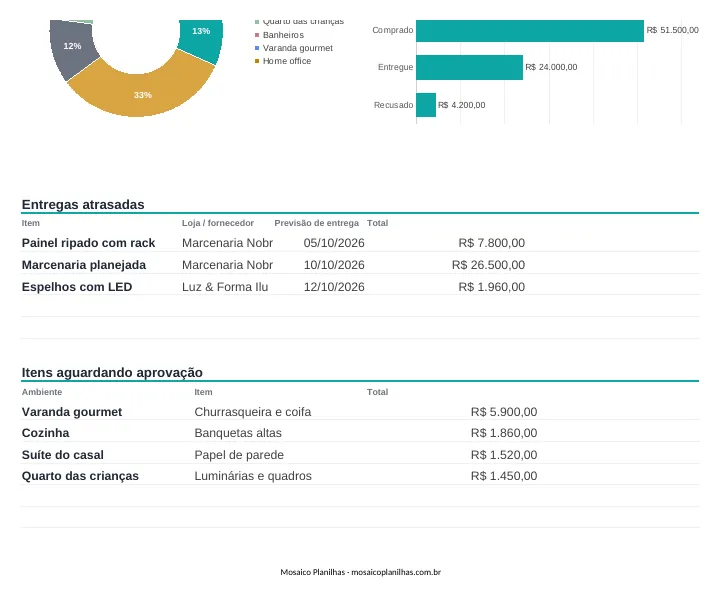Click the Luminárias e quadros item
Image resolution: width=719 pixels, height=597 pixels.
point(253,476)
